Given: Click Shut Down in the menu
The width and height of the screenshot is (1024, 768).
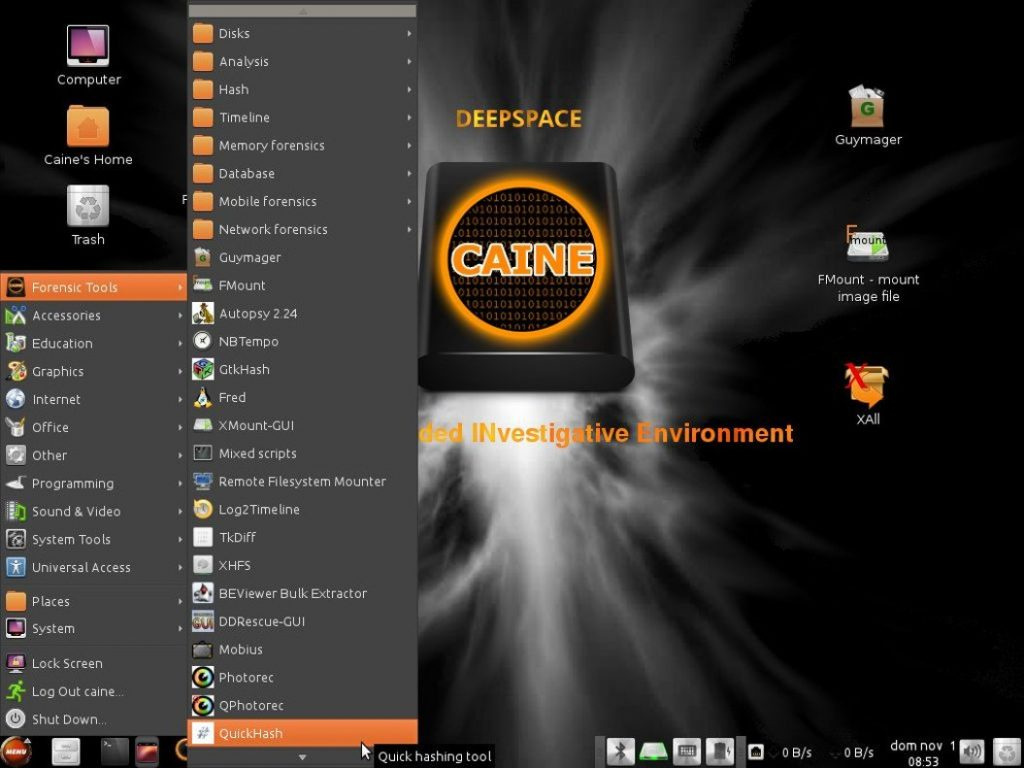Looking at the screenshot, I should 68,719.
